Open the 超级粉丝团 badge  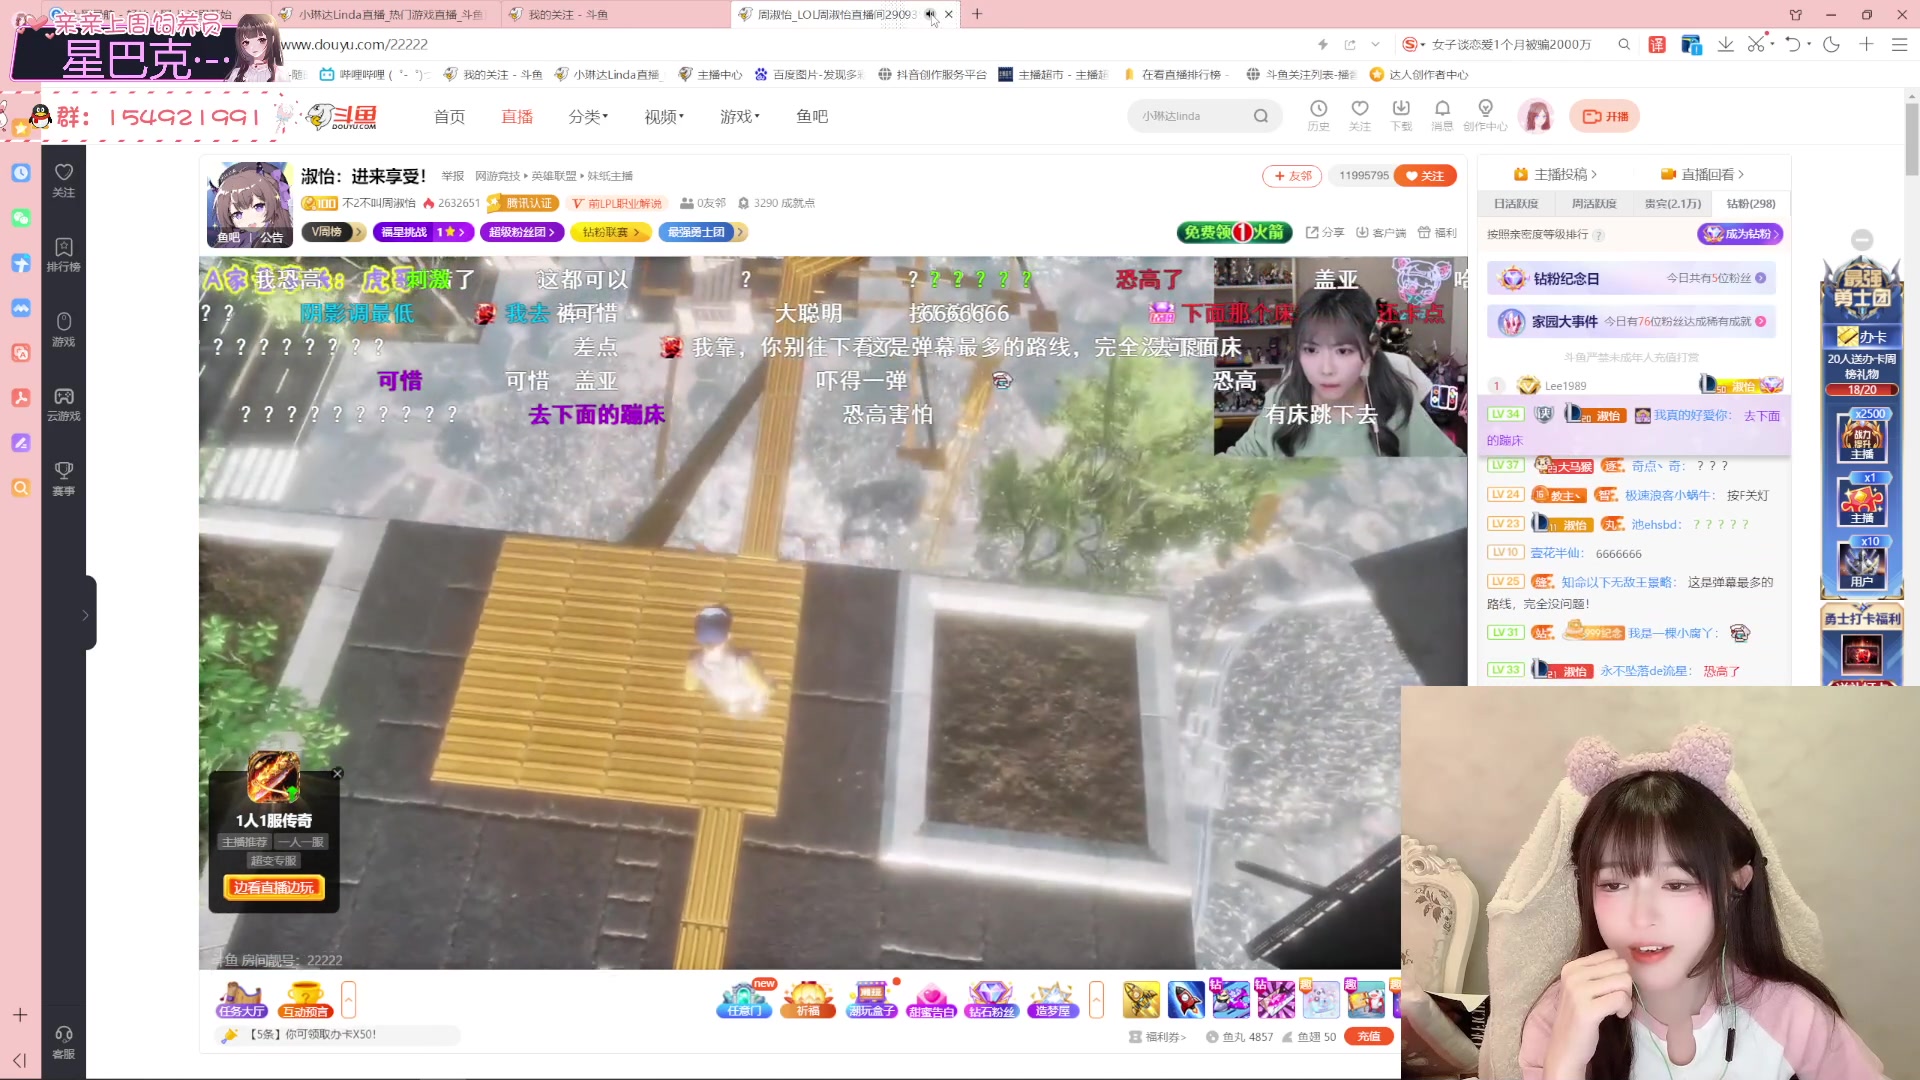coord(520,232)
